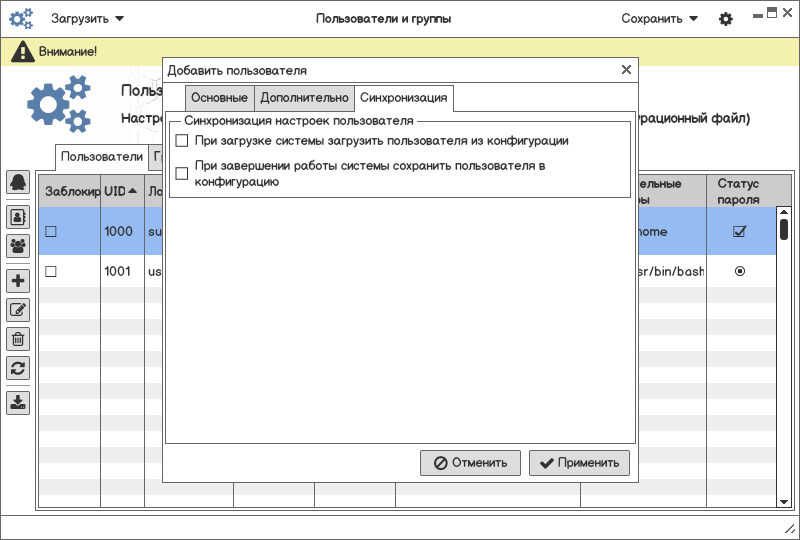Enable save user to configuration at shutdown
This screenshot has height=540, width=800.
pyautogui.click(x=182, y=174)
